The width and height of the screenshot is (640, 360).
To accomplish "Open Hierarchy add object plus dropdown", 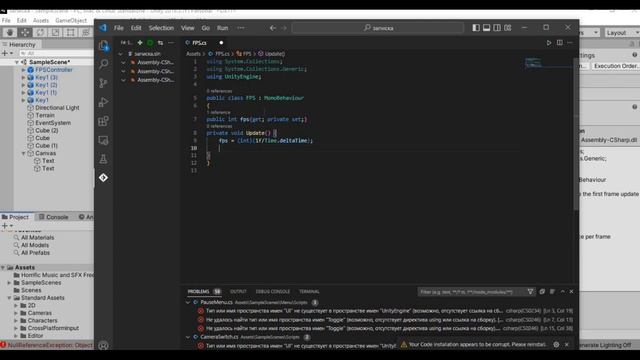I will tap(7, 53).
